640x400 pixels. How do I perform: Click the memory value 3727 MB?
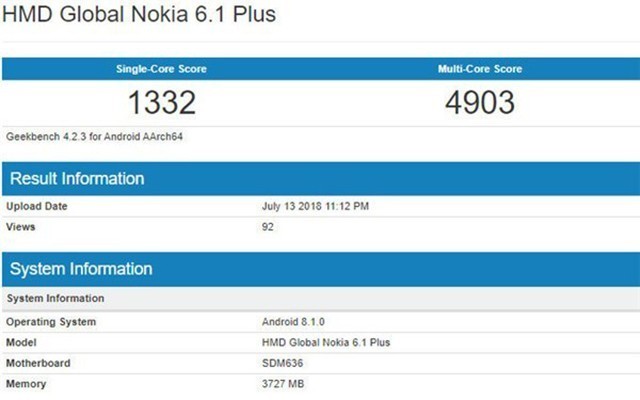tap(284, 383)
